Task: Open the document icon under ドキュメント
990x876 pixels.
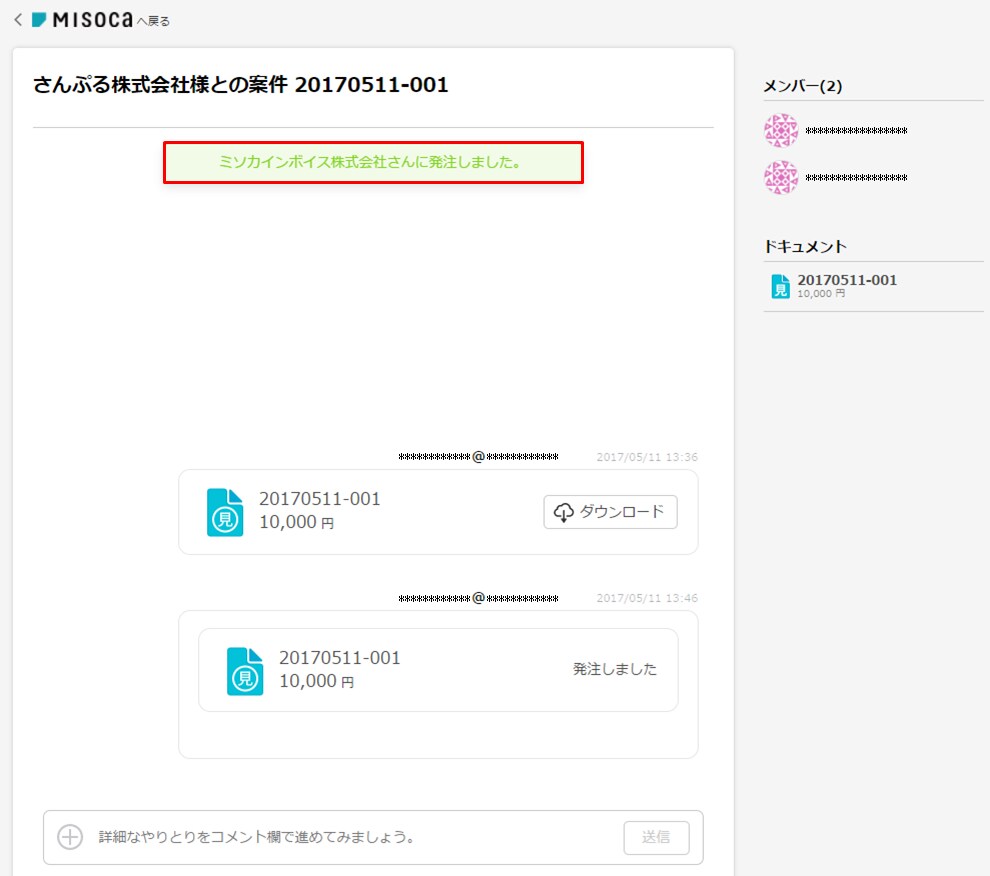Action: pos(780,286)
